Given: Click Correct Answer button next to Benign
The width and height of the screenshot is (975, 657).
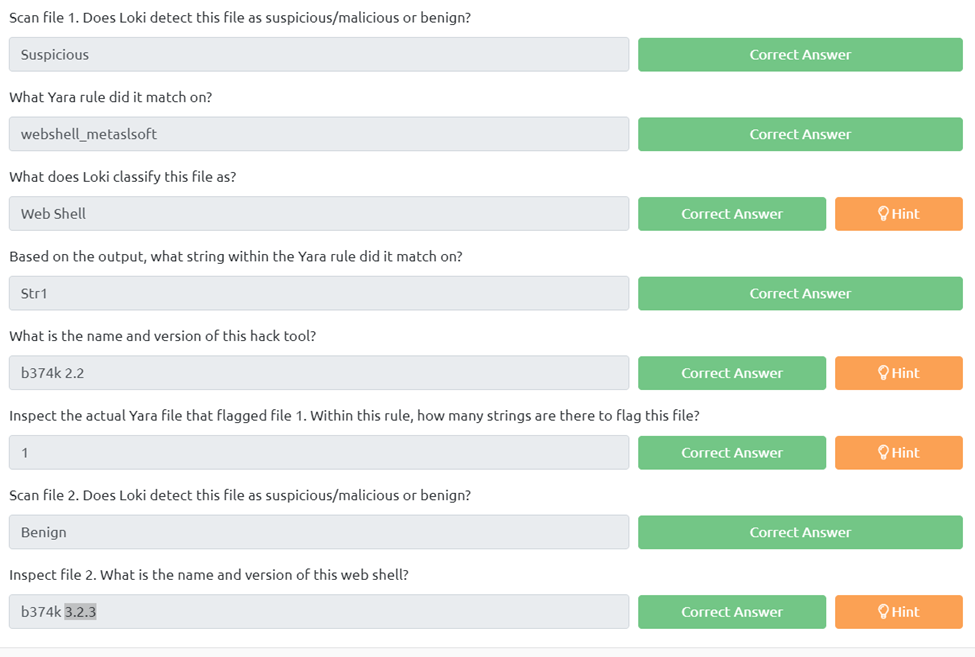Looking at the screenshot, I should click(x=800, y=532).
